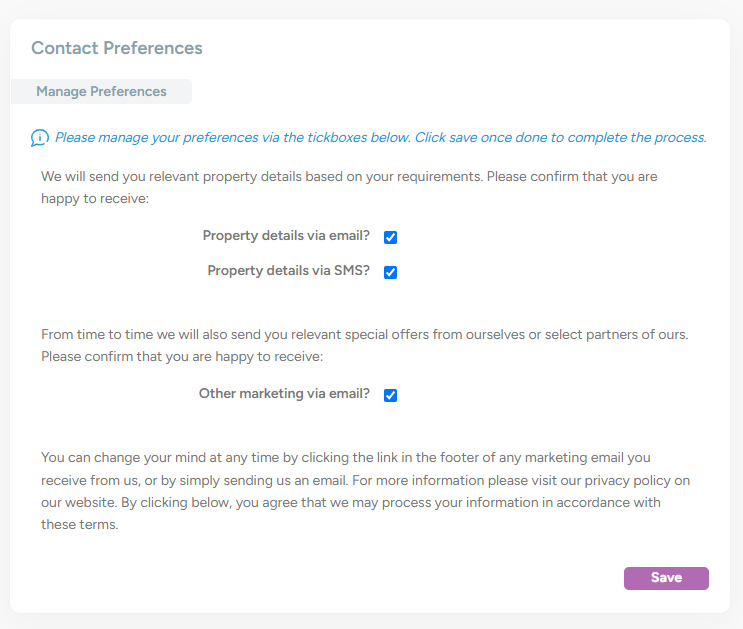This screenshot has height=629, width=743.
Task: Click the info speech-bubble icon
Action: pos(40,138)
